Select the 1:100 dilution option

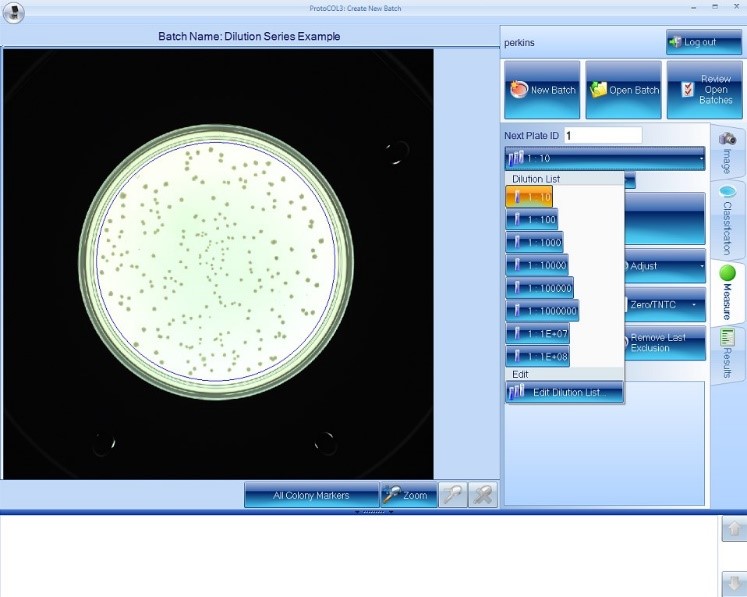tap(532, 220)
